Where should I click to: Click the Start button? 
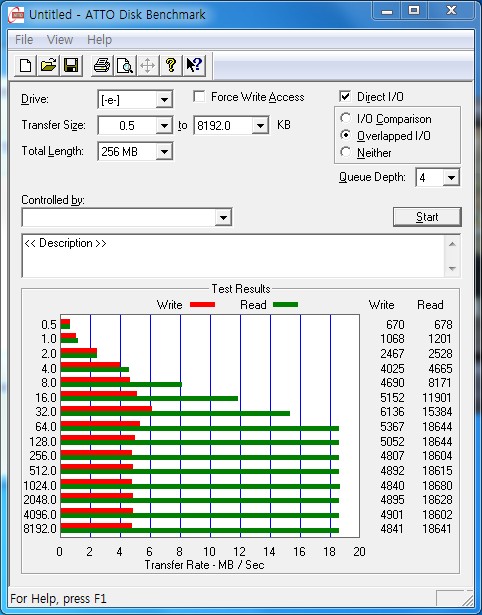pyautogui.click(x=427, y=217)
